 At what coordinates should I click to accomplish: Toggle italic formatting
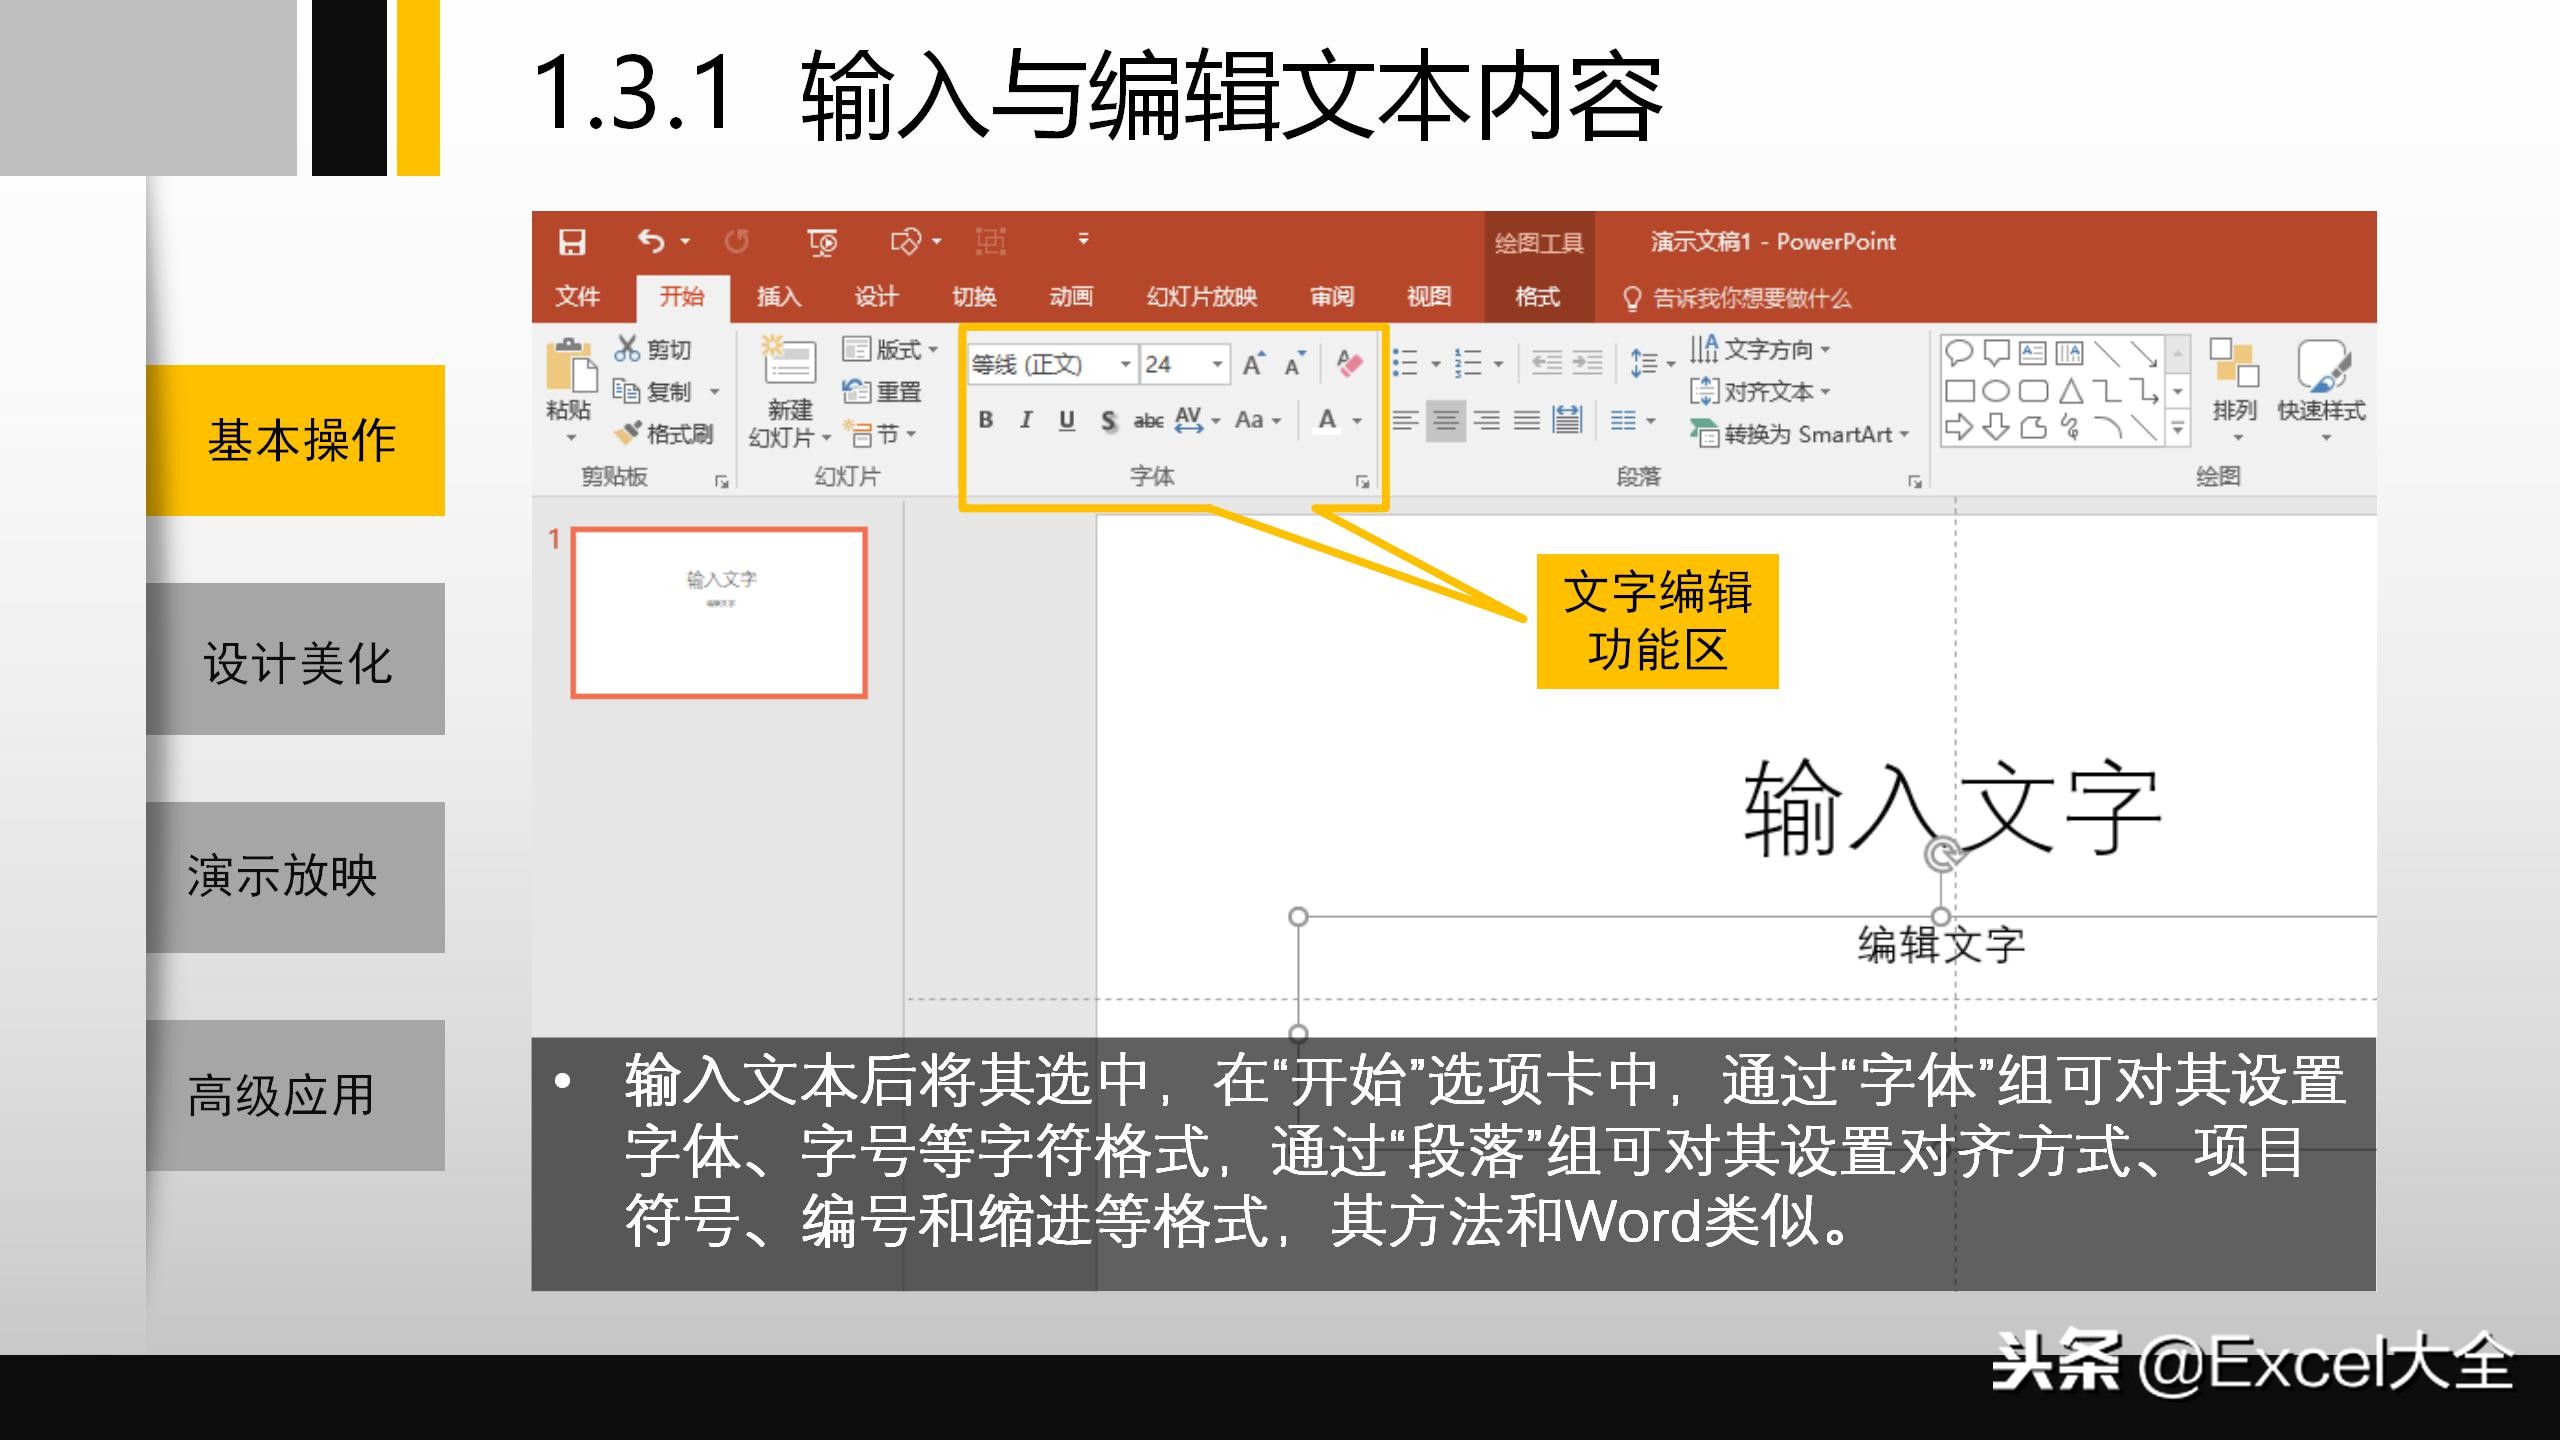[x=1026, y=420]
